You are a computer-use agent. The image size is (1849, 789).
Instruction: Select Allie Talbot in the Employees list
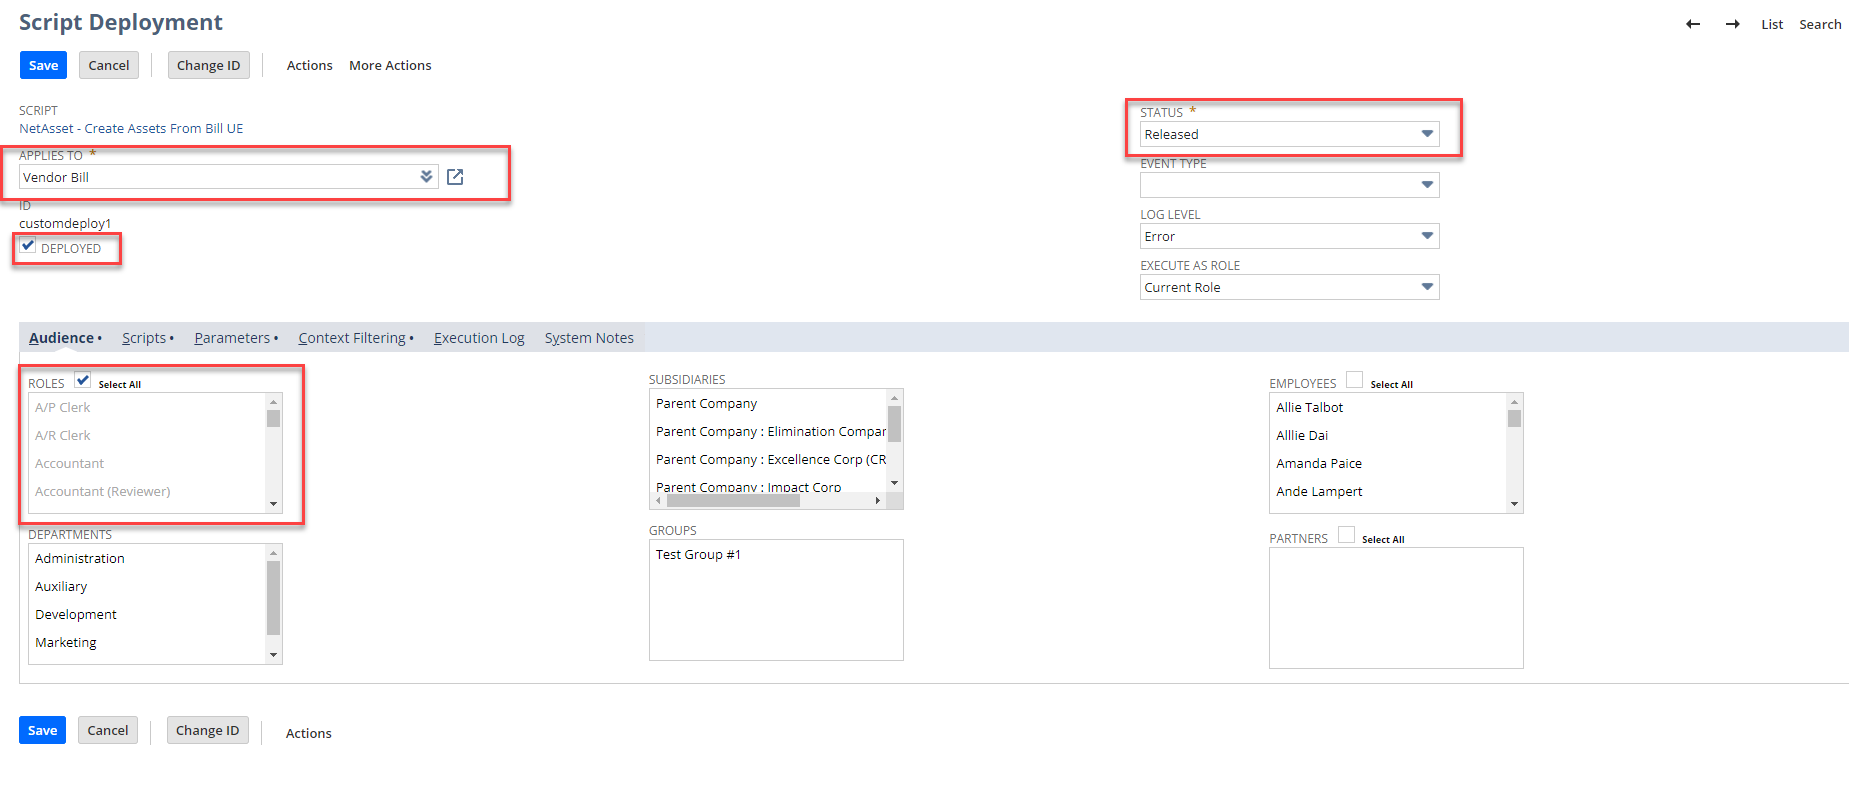1309,407
